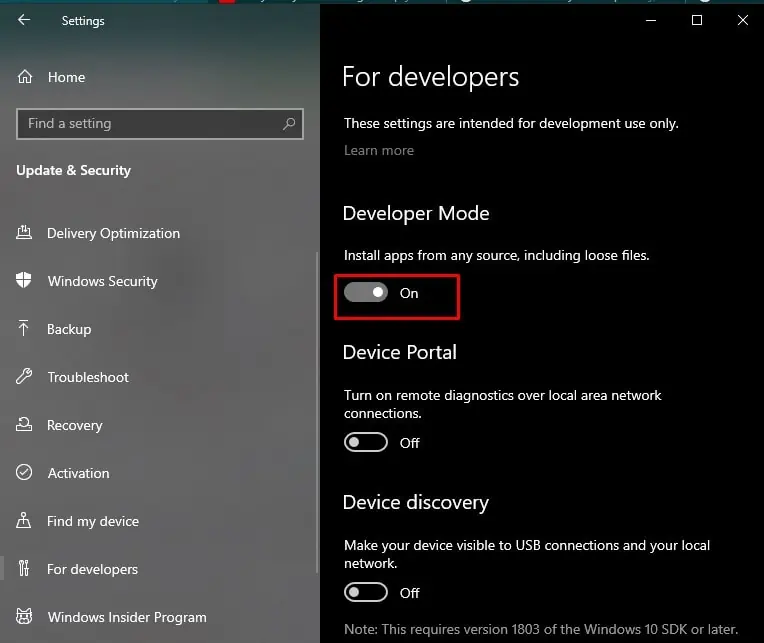Viewport: 764px width, 643px height.
Task: Open the Home settings page
Action: coord(66,77)
